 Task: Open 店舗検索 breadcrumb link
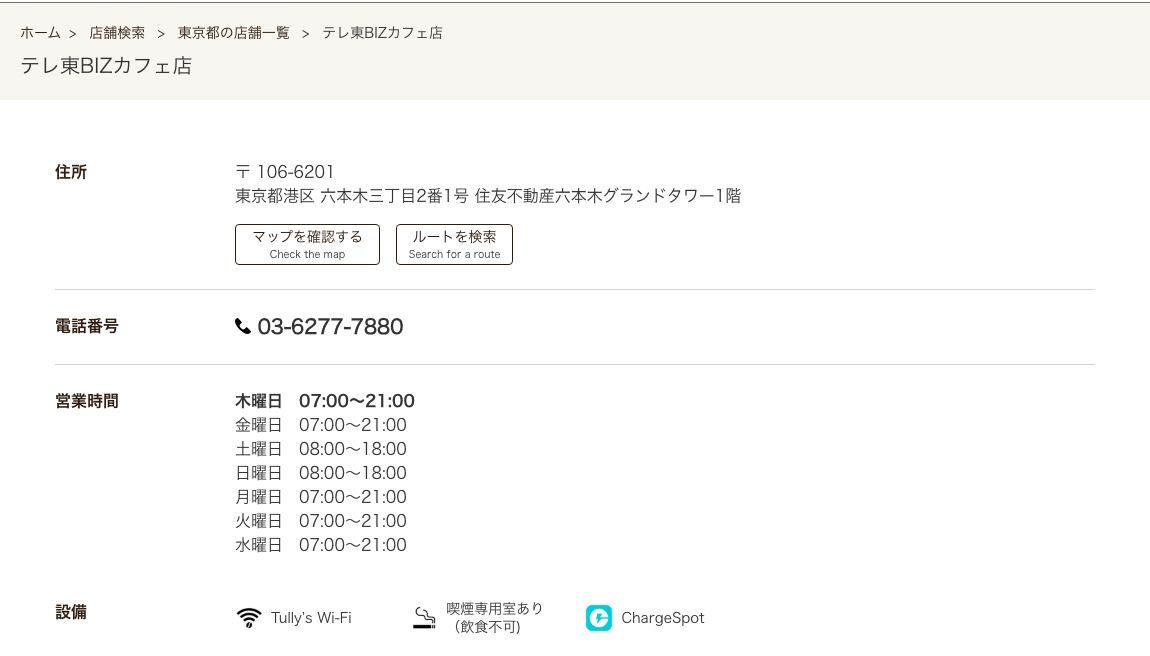(117, 33)
